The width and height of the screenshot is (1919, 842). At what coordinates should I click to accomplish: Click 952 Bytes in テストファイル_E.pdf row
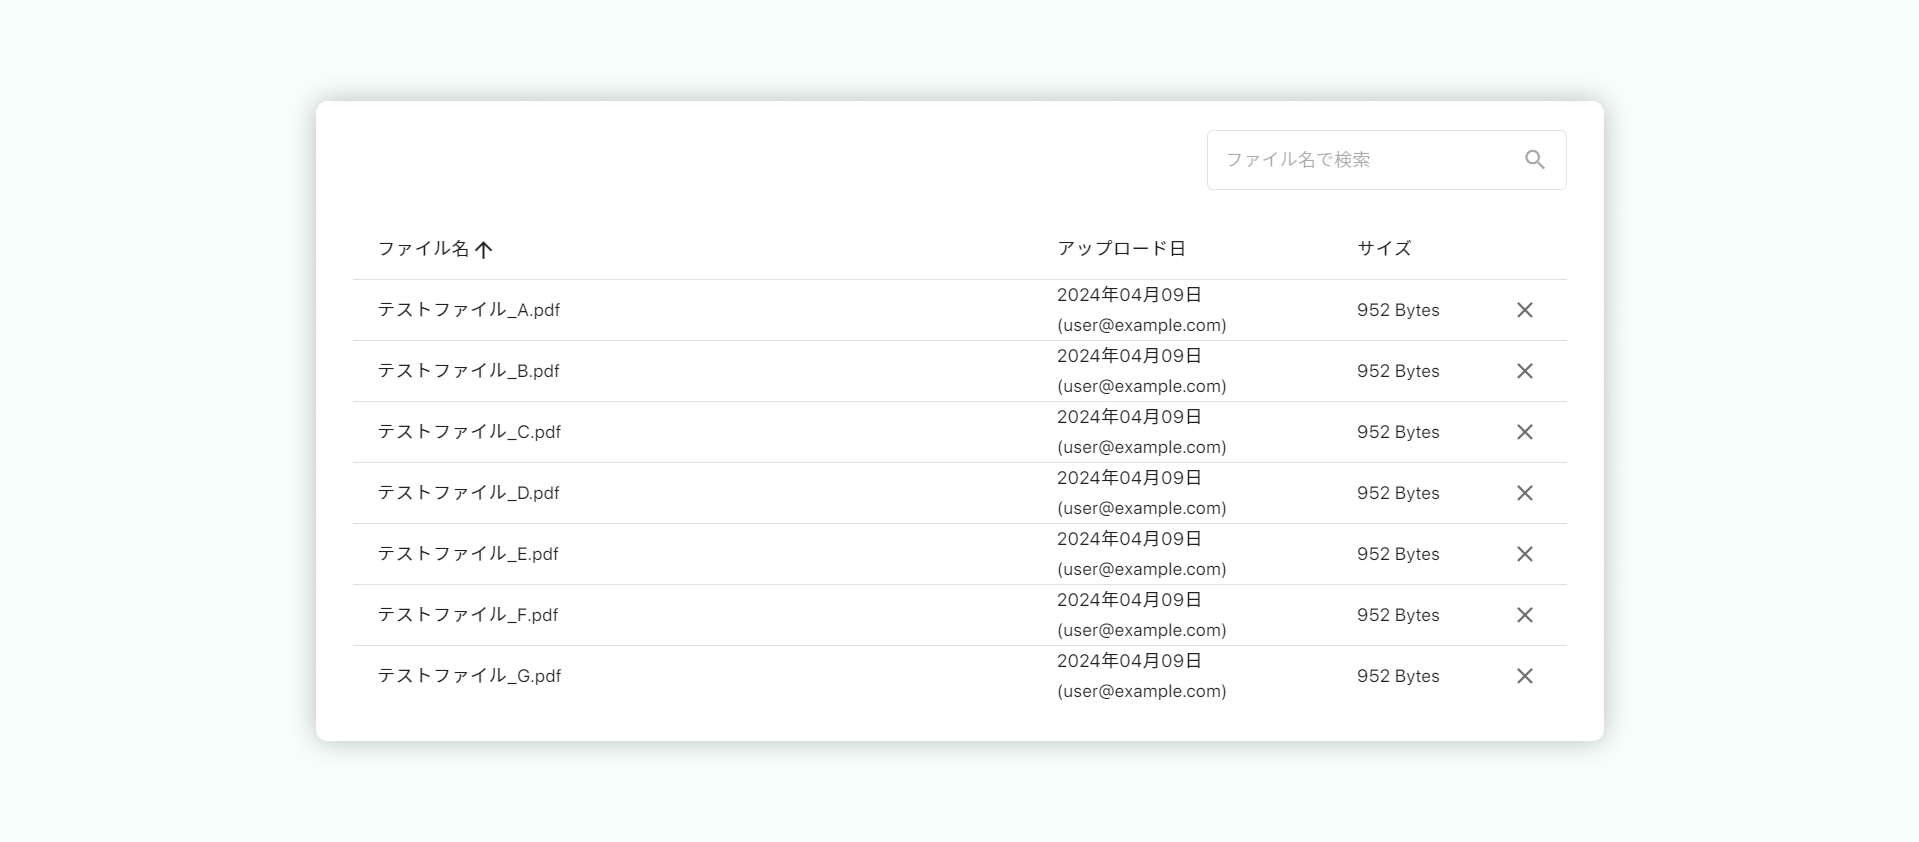tap(1398, 554)
